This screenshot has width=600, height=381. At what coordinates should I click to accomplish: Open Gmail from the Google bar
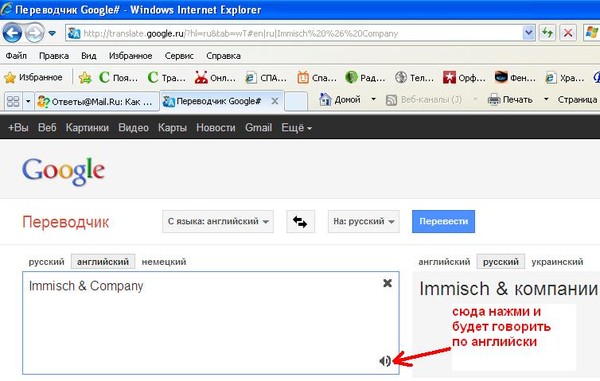pyautogui.click(x=259, y=127)
